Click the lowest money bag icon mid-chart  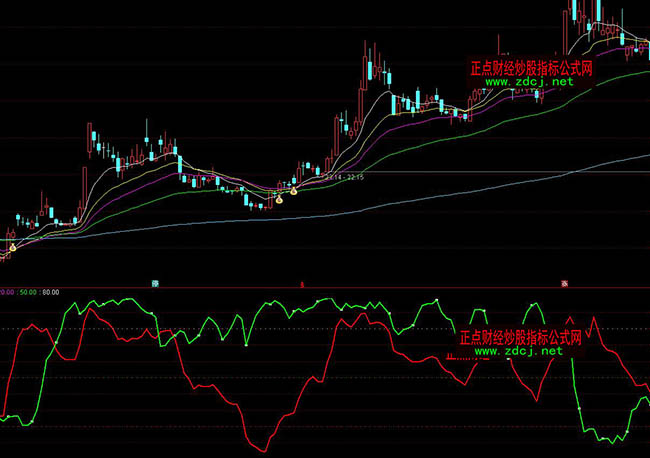click(281, 199)
